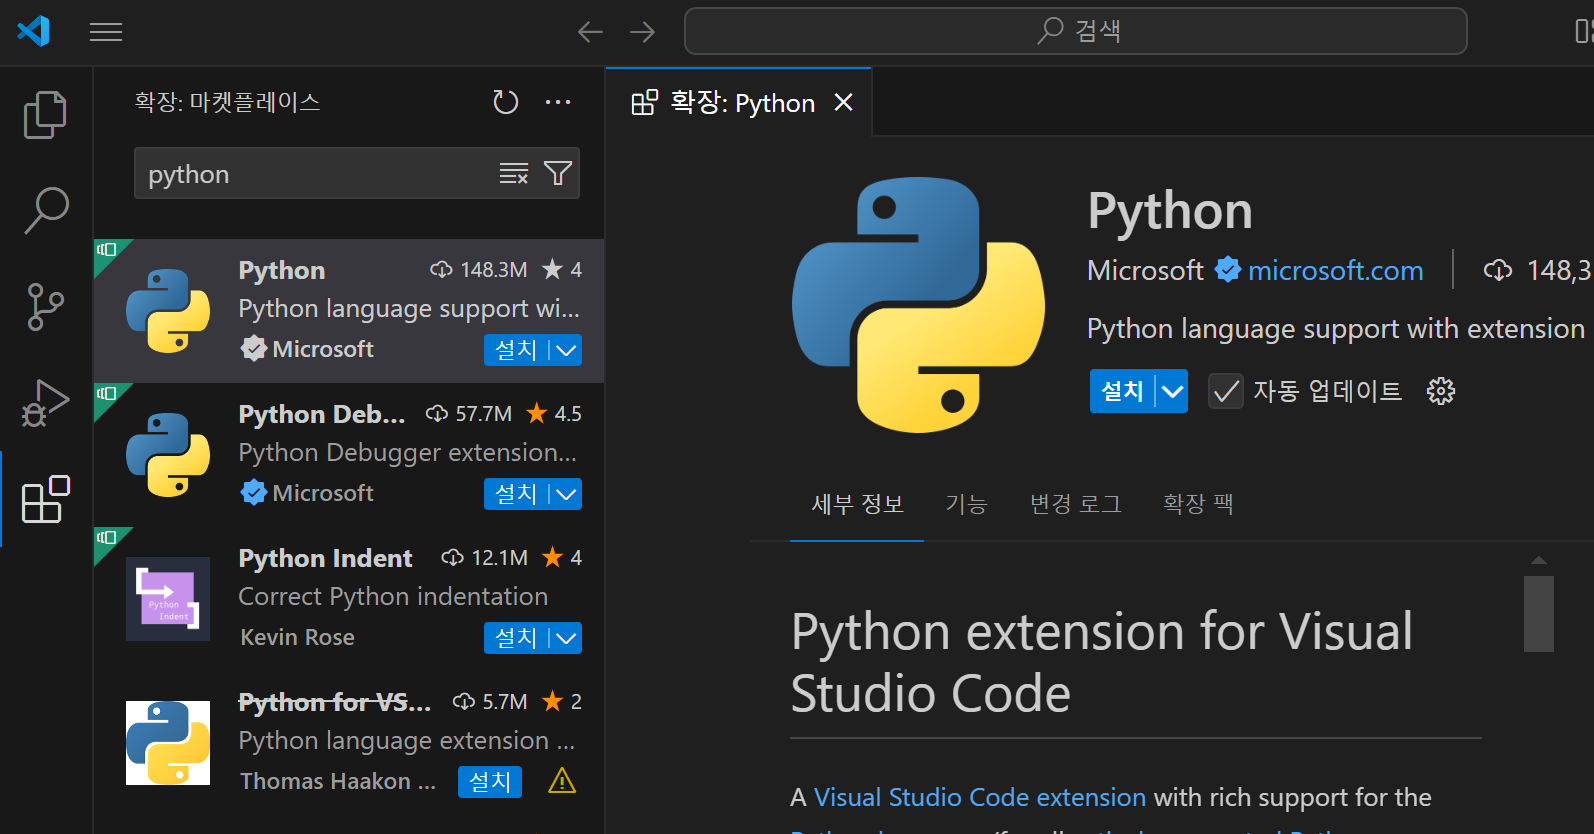Viewport: 1594px width, 834px height.
Task: Go back with the left arrow
Action: [x=590, y=32]
